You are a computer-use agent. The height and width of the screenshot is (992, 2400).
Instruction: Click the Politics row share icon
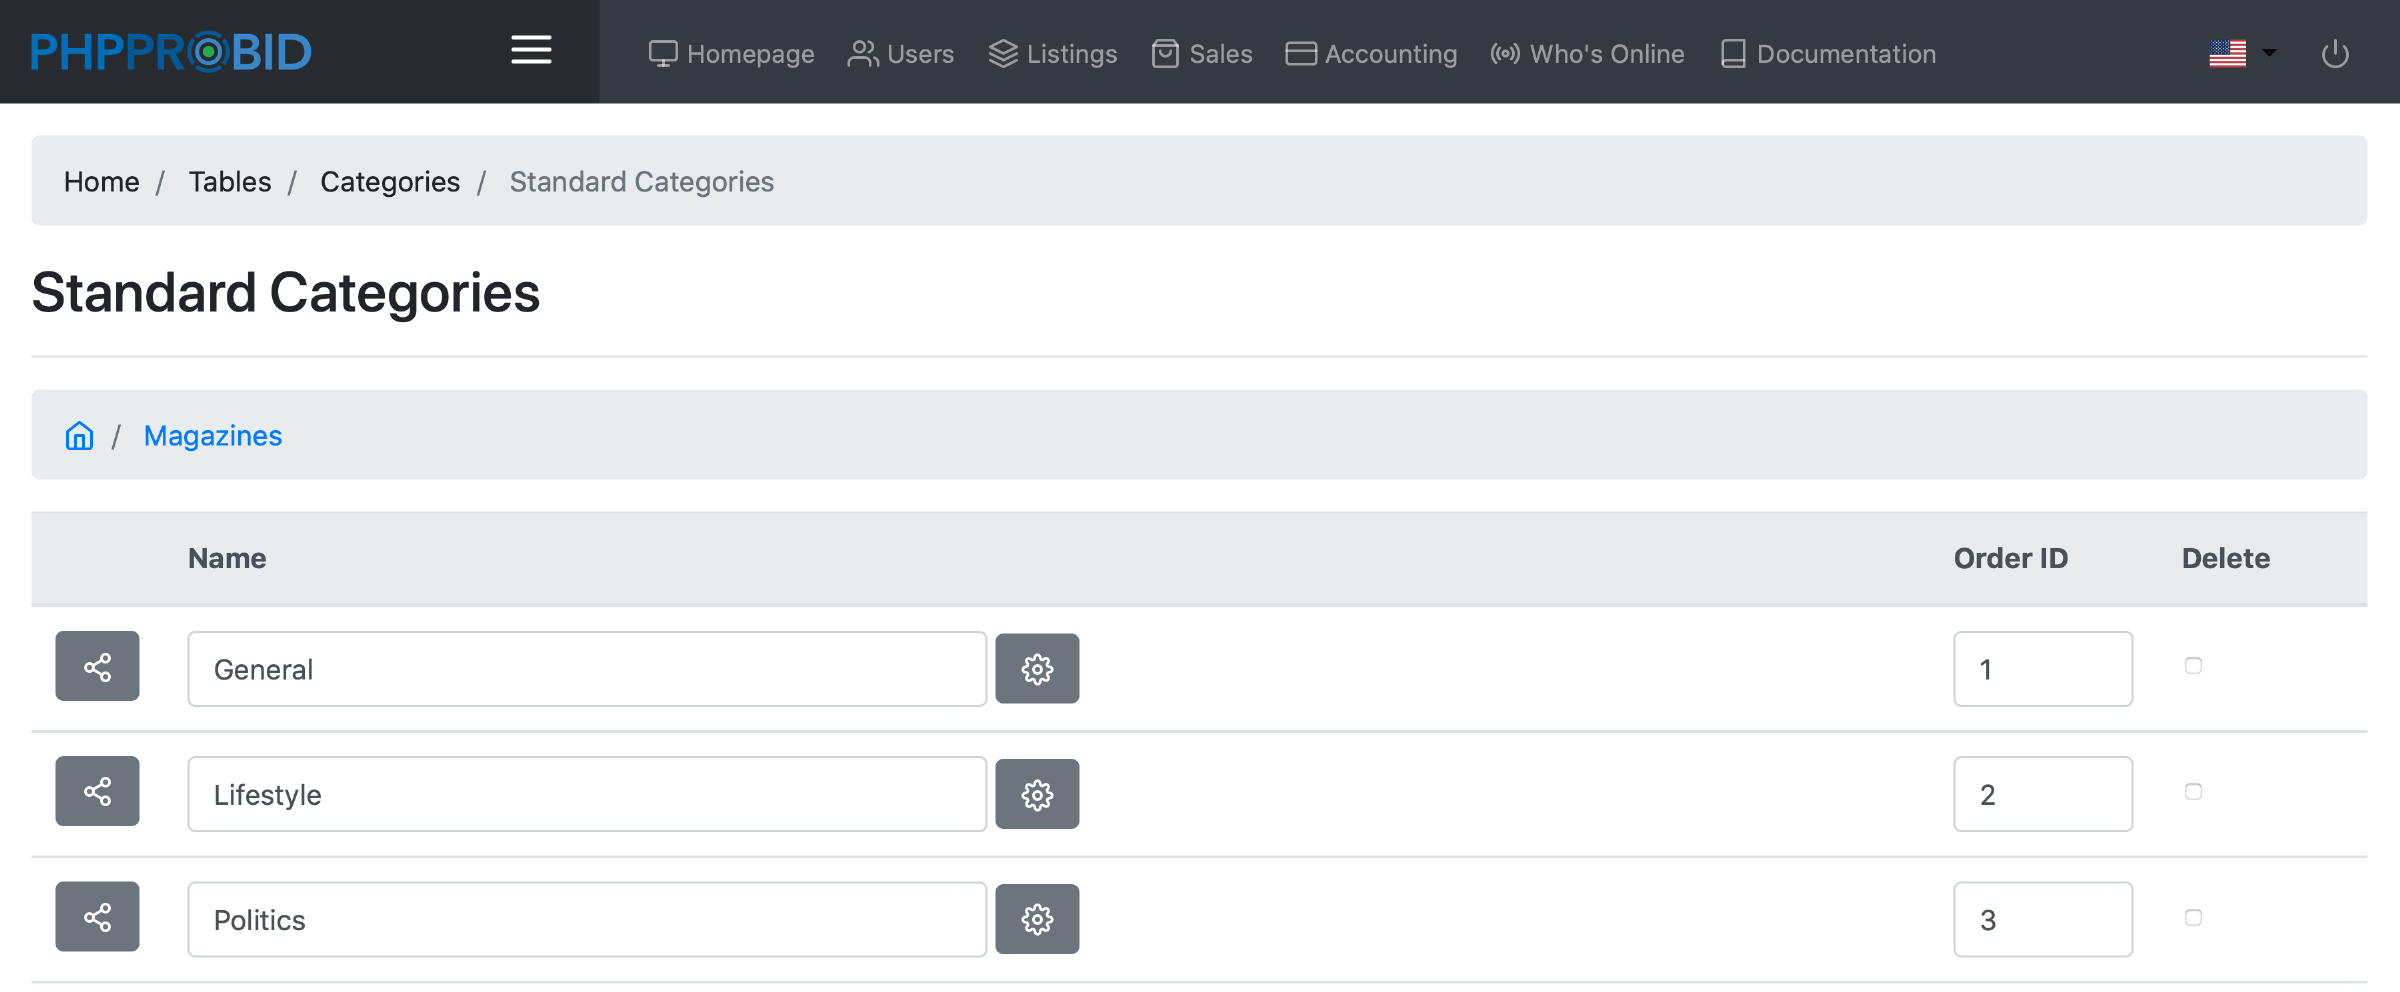[x=97, y=917]
